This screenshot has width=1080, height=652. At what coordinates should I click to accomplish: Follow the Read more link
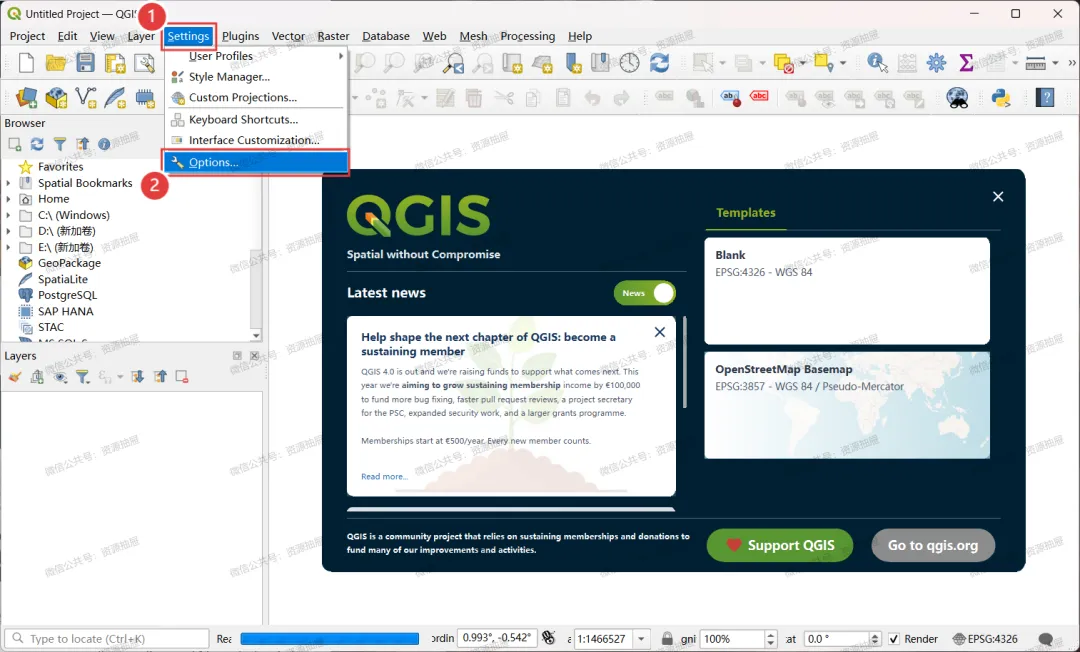[384, 476]
